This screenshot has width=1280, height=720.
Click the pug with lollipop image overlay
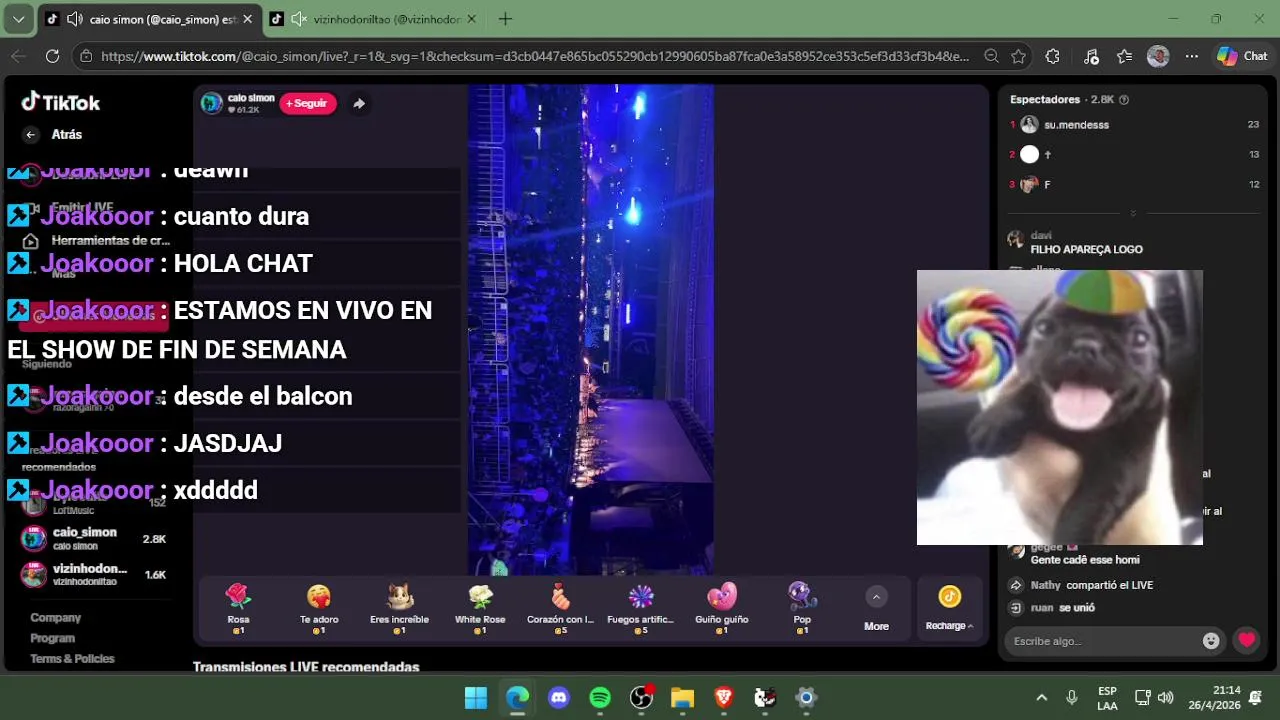coord(1060,407)
